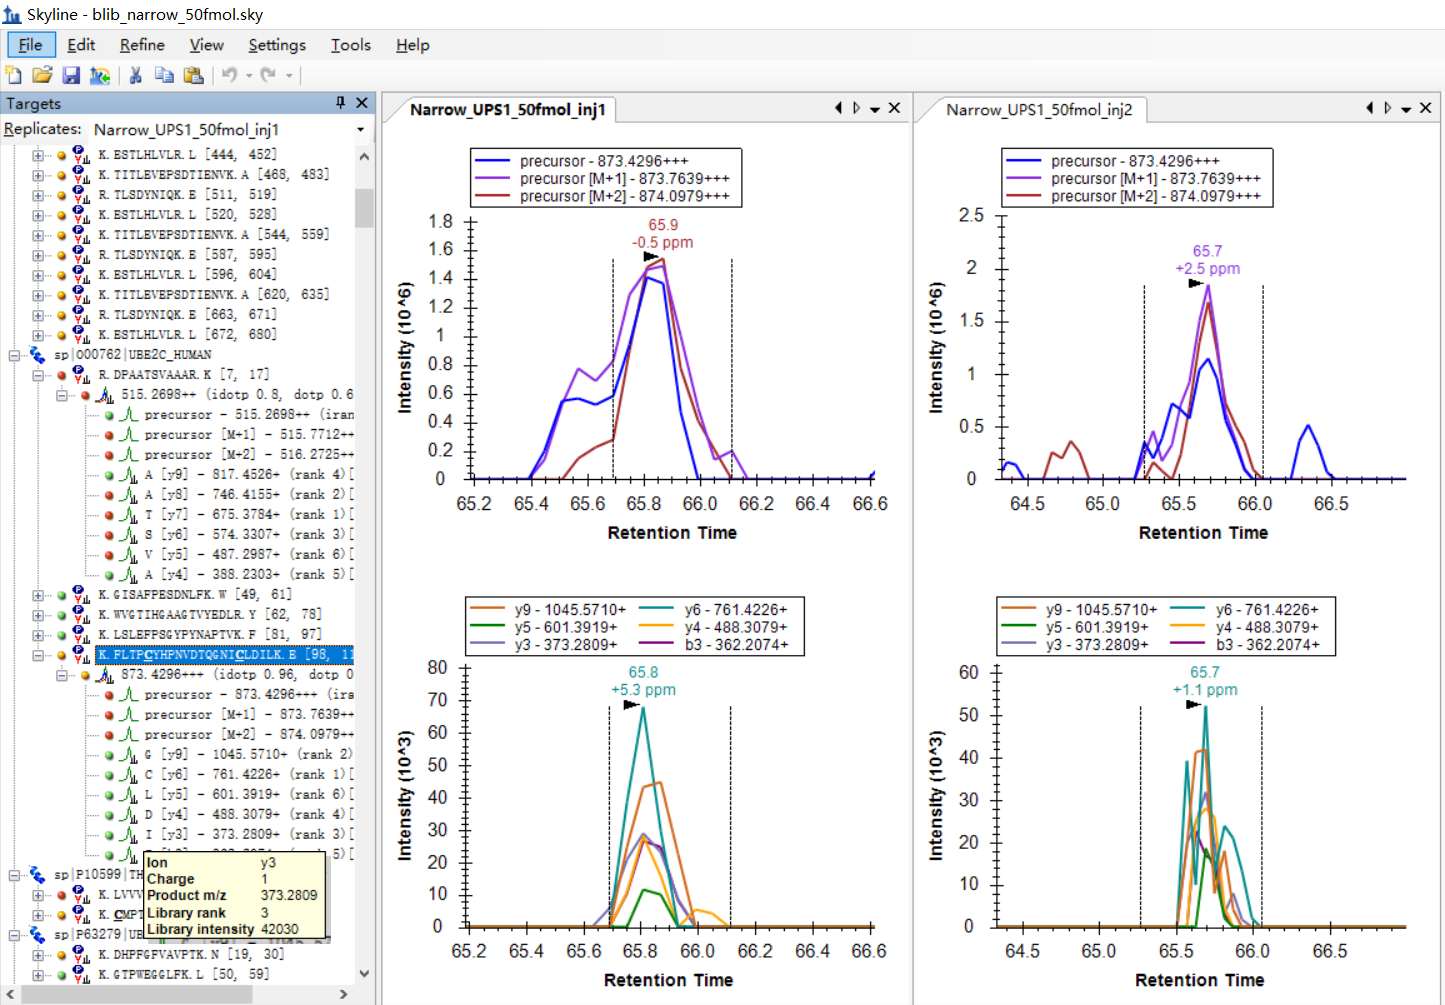Image resolution: width=1445 pixels, height=1005 pixels.
Task: Click the Cut scissors icon
Action: tap(136, 75)
